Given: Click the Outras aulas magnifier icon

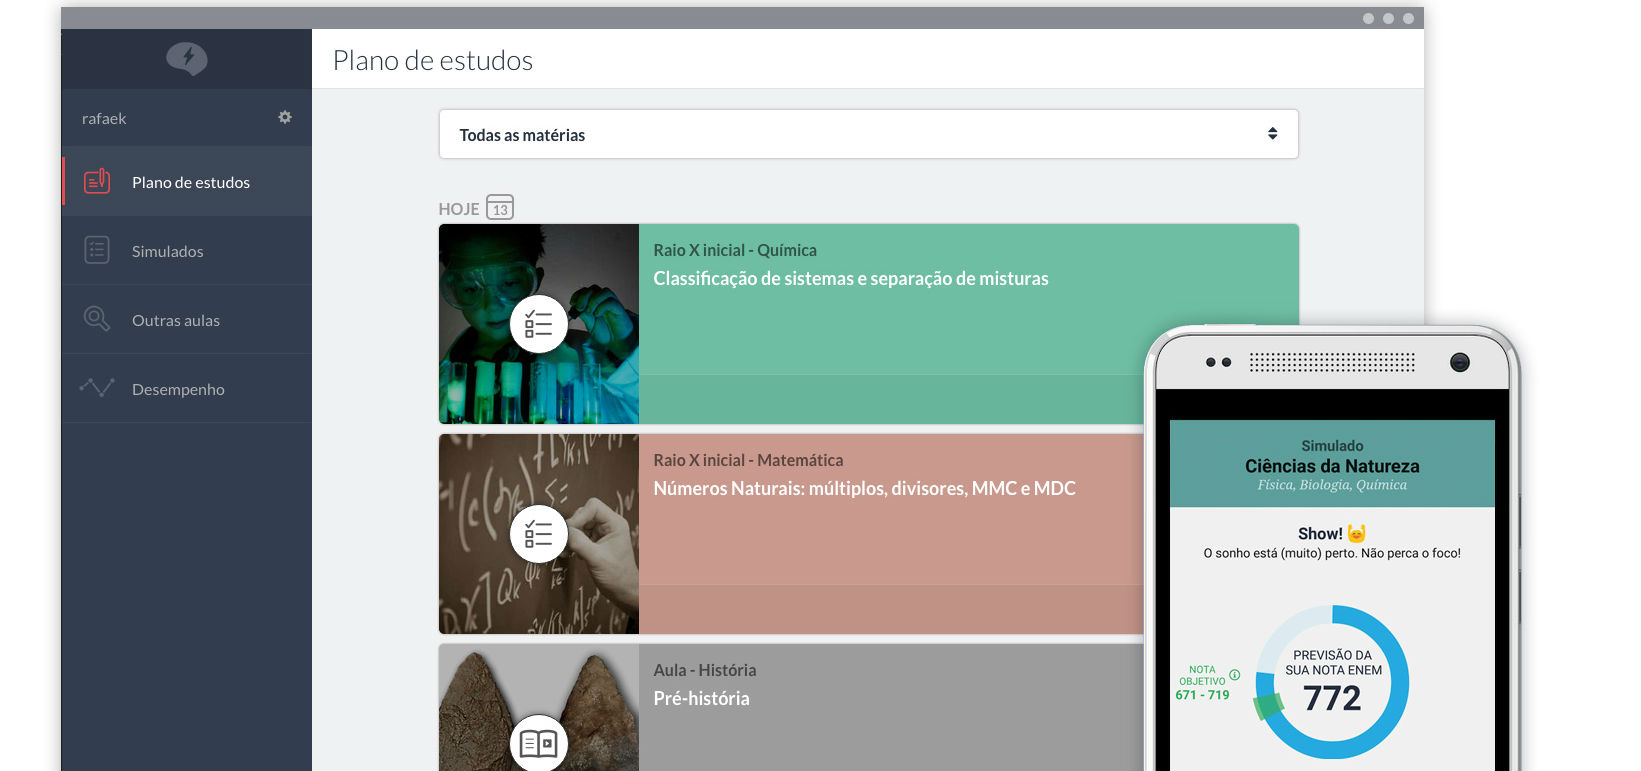Looking at the screenshot, I should (x=97, y=319).
